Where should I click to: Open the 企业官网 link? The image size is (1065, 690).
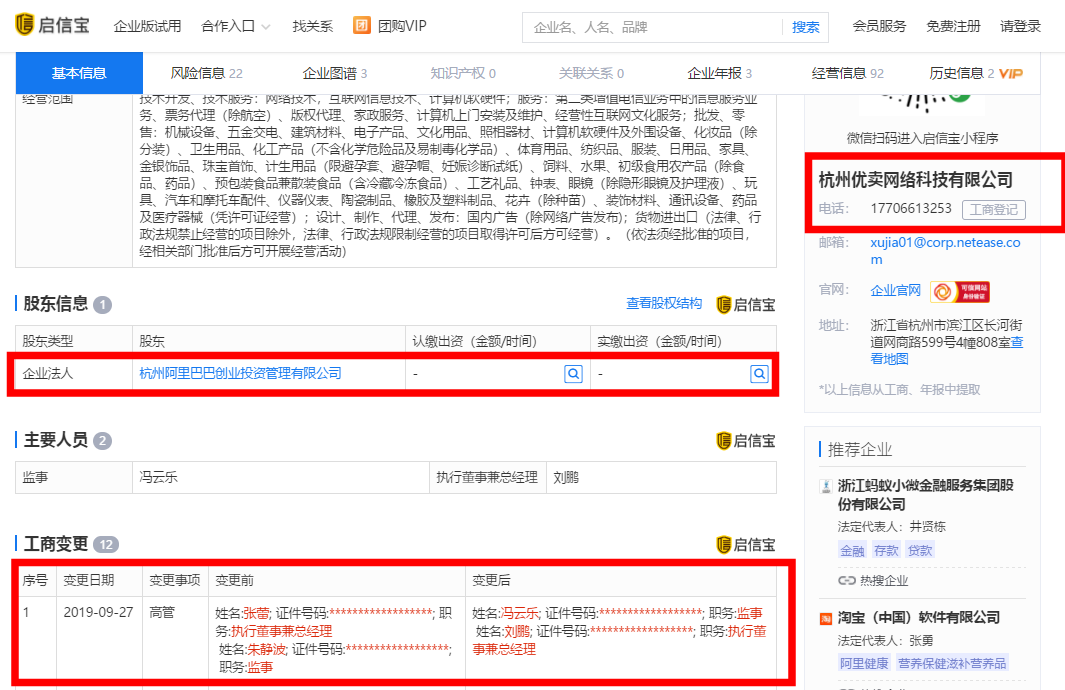[x=895, y=291]
